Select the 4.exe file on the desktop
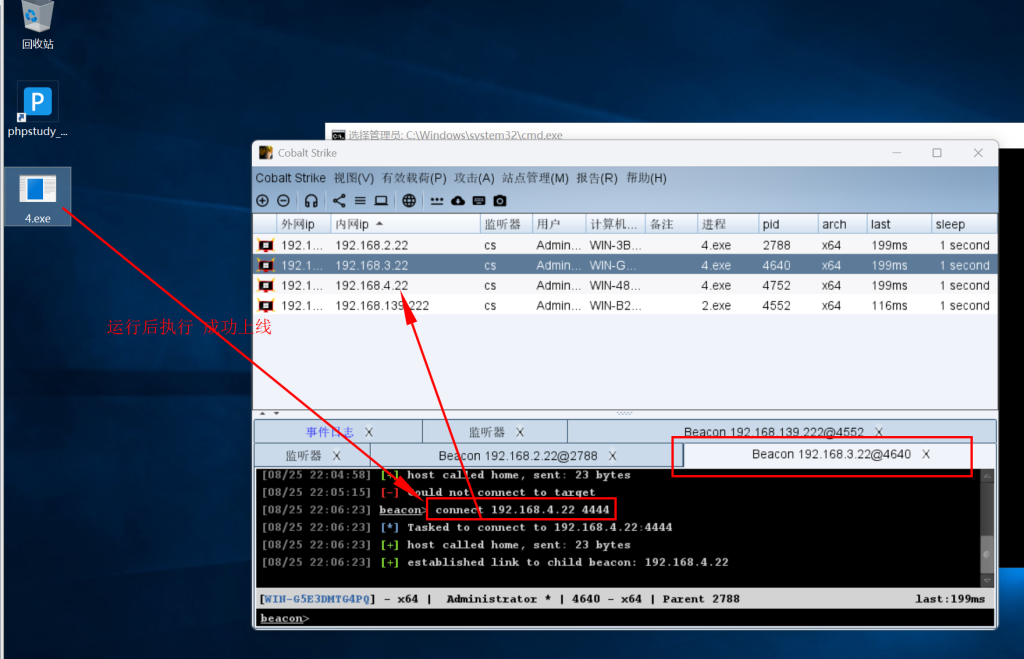This screenshot has width=1024, height=659. click(37, 197)
